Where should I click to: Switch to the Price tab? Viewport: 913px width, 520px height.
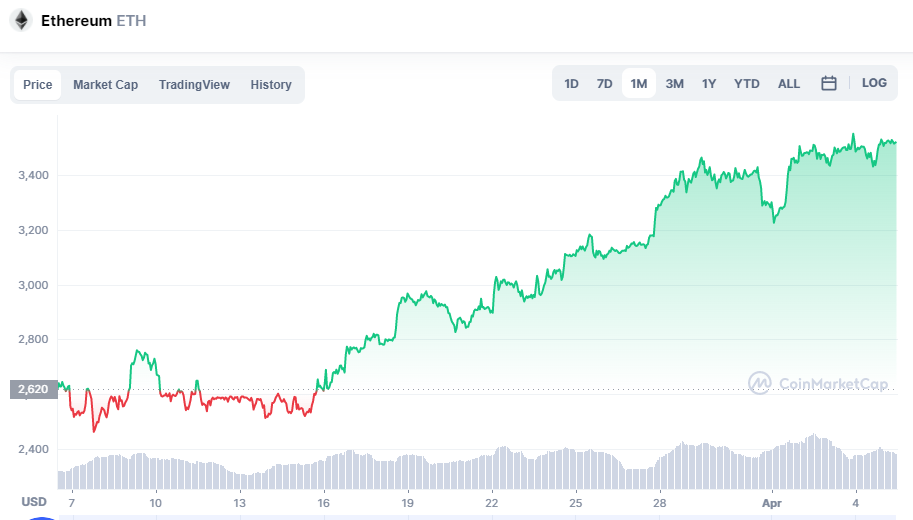(x=38, y=85)
